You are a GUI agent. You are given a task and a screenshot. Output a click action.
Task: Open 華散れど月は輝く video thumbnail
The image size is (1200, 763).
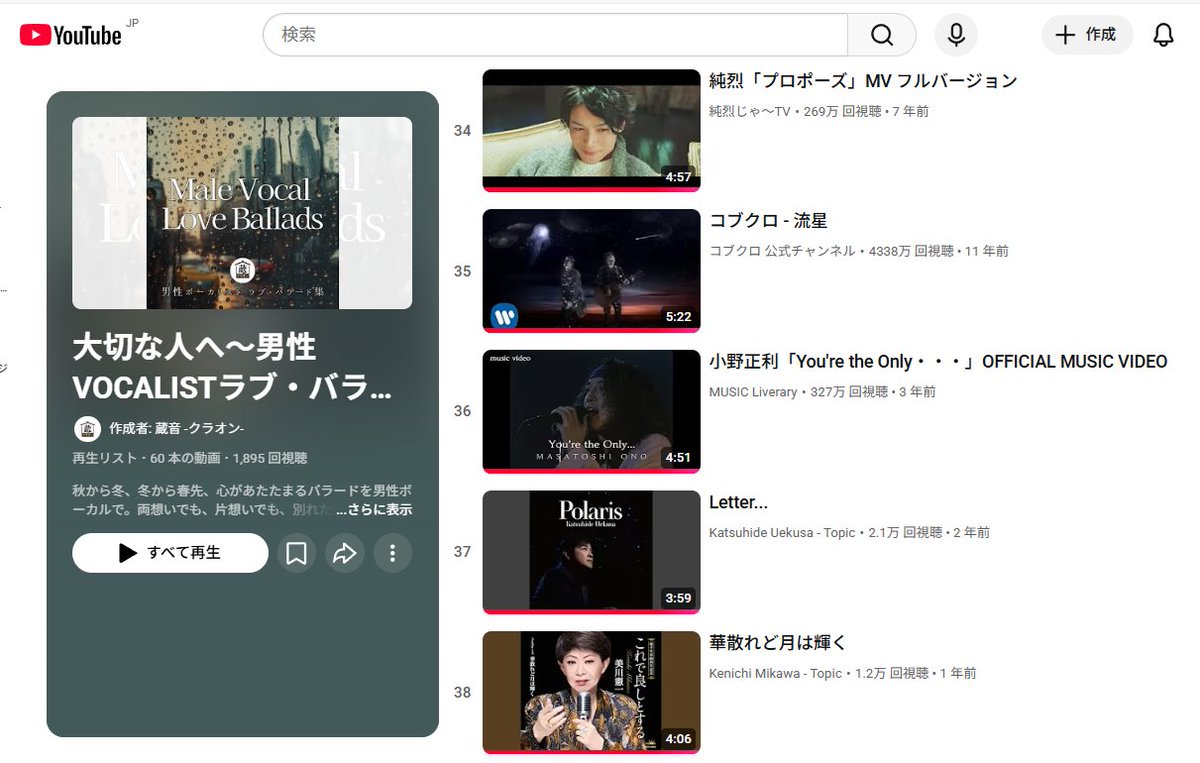coord(591,692)
